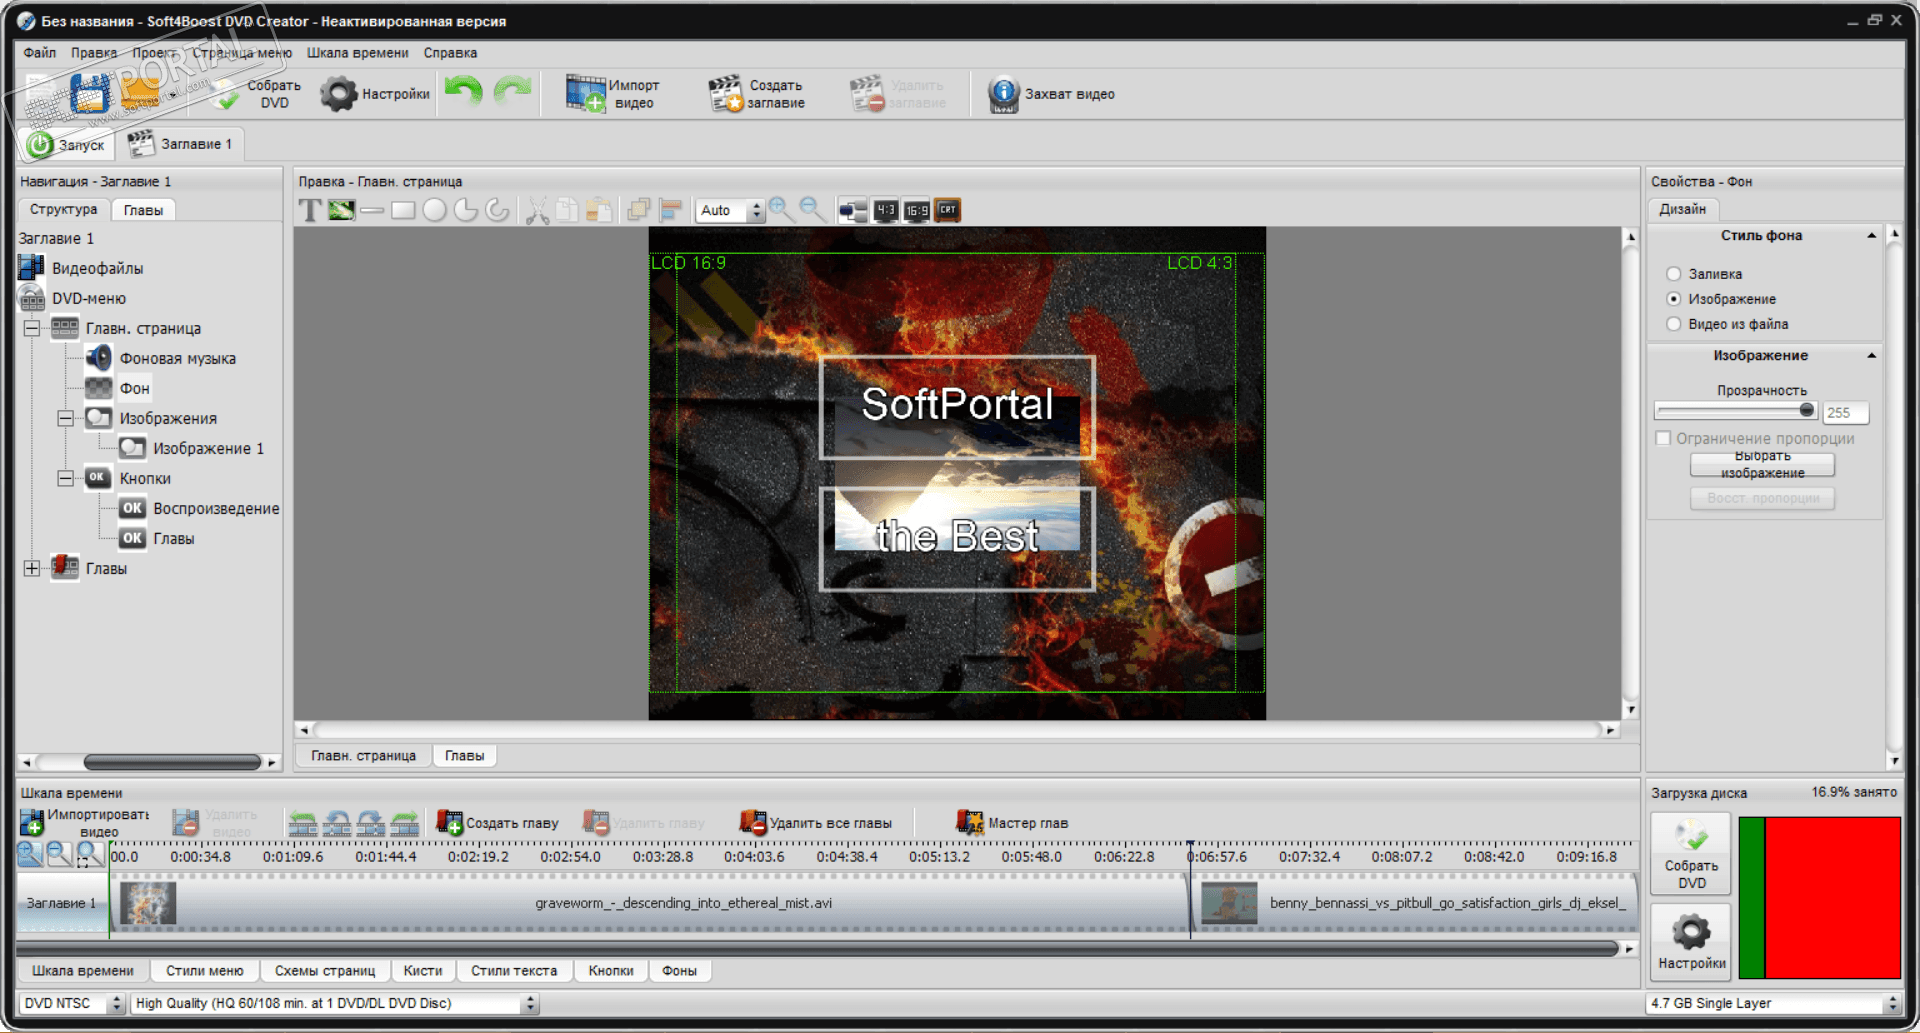Click Создать главу on the timeline toolbar

(x=498, y=823)
